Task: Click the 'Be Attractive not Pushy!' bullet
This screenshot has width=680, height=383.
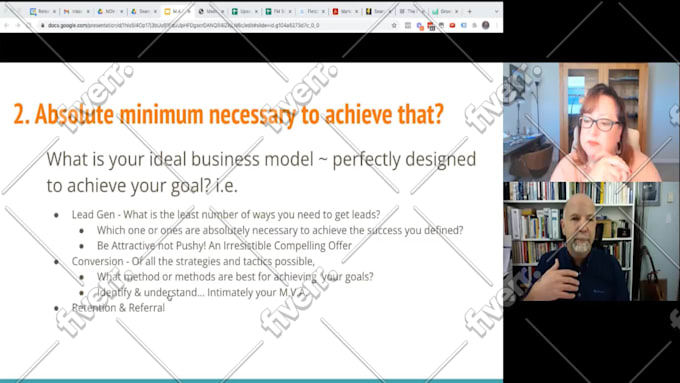Action: coord(224,246)
